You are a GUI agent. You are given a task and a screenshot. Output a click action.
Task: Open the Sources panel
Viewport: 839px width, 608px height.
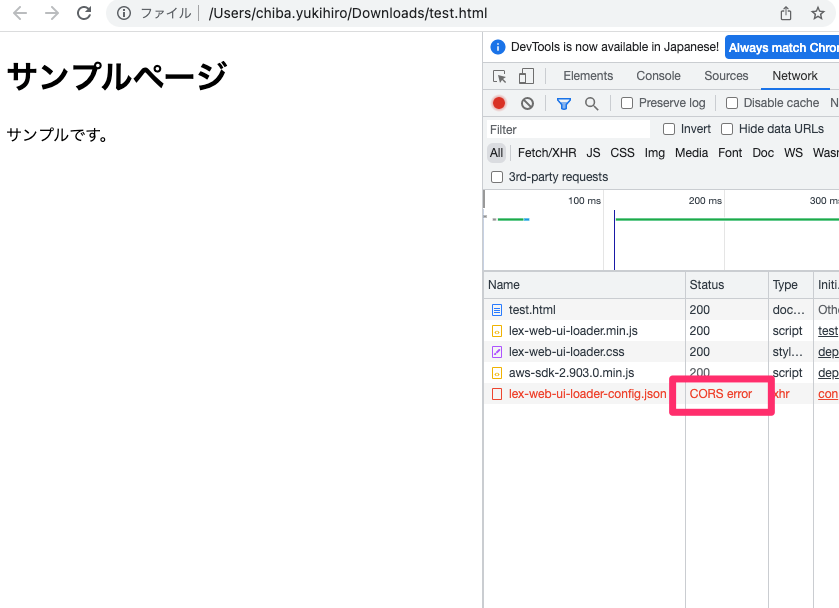[726, 76]
